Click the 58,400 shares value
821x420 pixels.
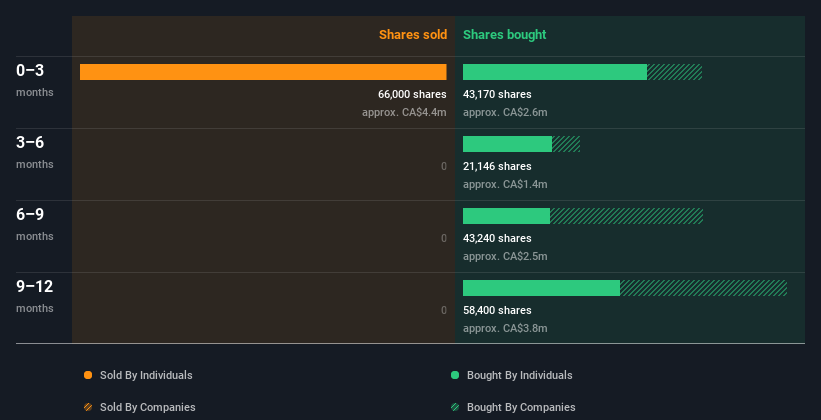click(x=497, y=311)
